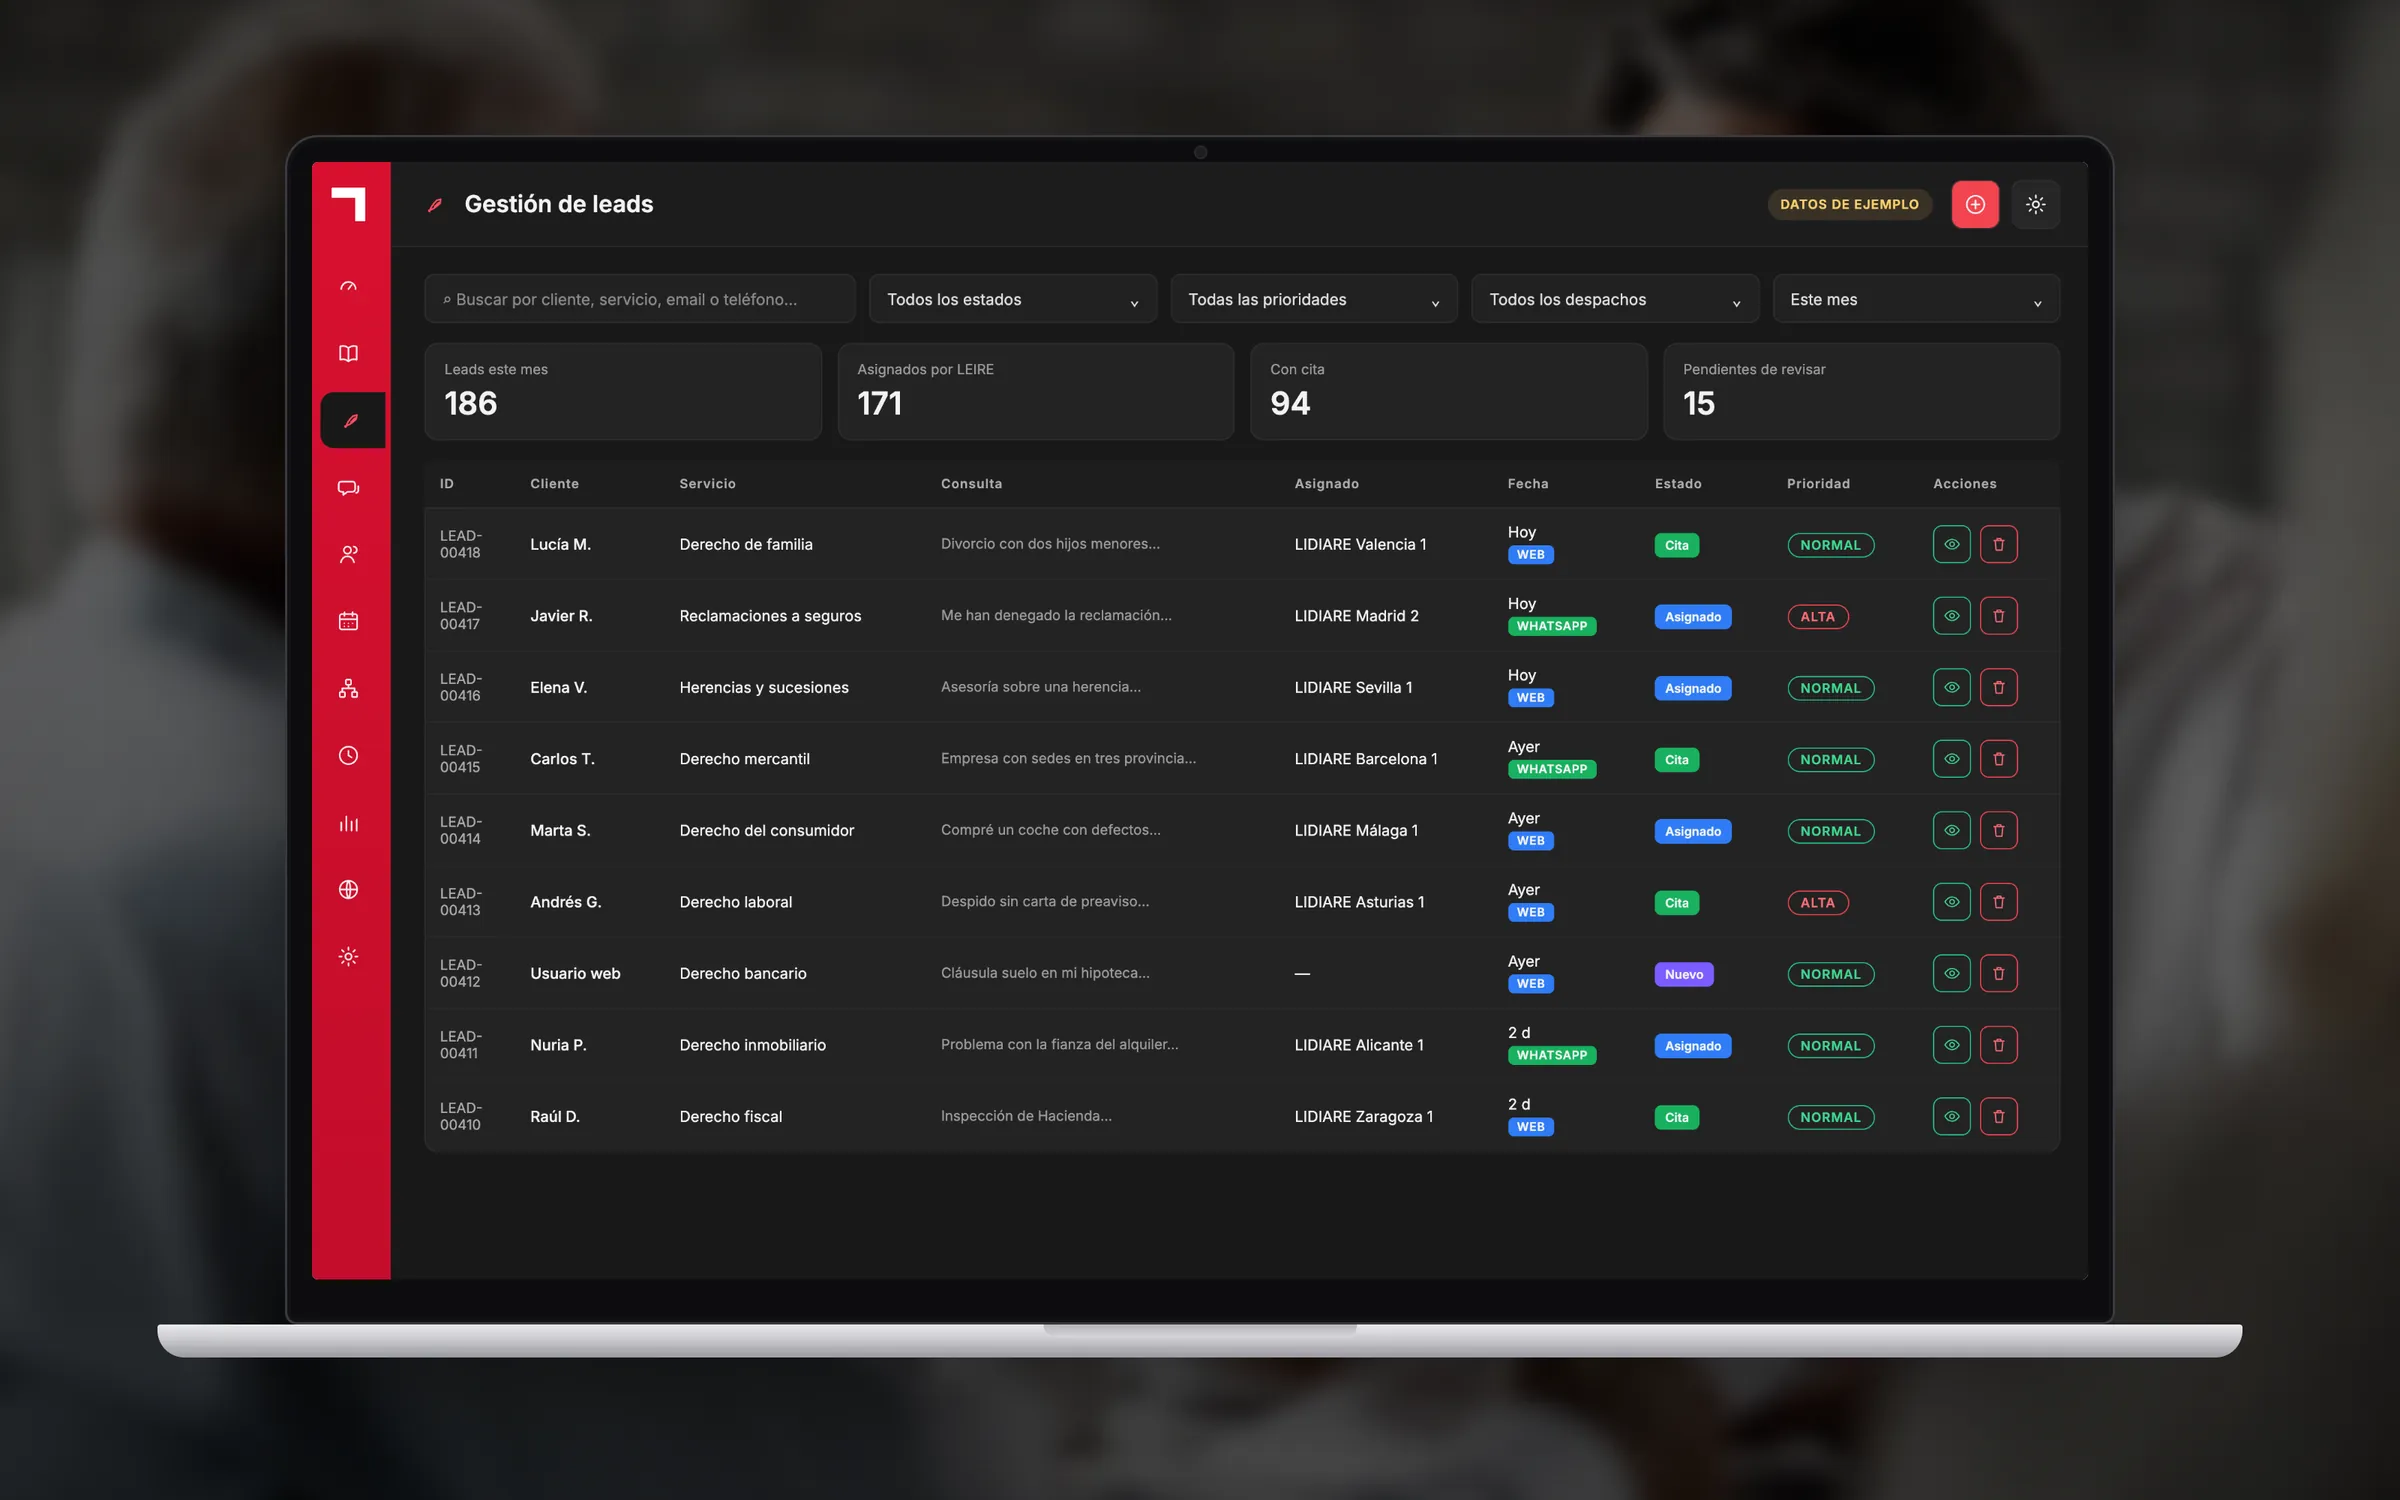Click the DATOS DE EJEMPLO badge
2400x1500 pixels.
pyautogui.click(x=1849, y=204)
